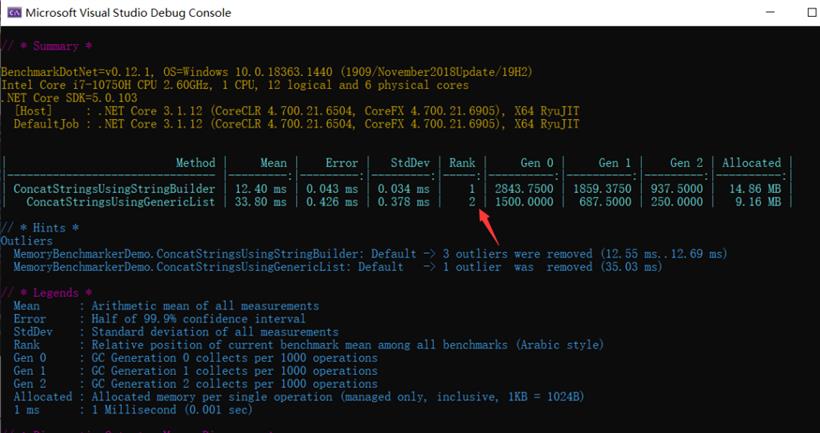This screenshot has width=820, height=433.
Task: Click the 'Gen 0' column header
Action: 537,163
